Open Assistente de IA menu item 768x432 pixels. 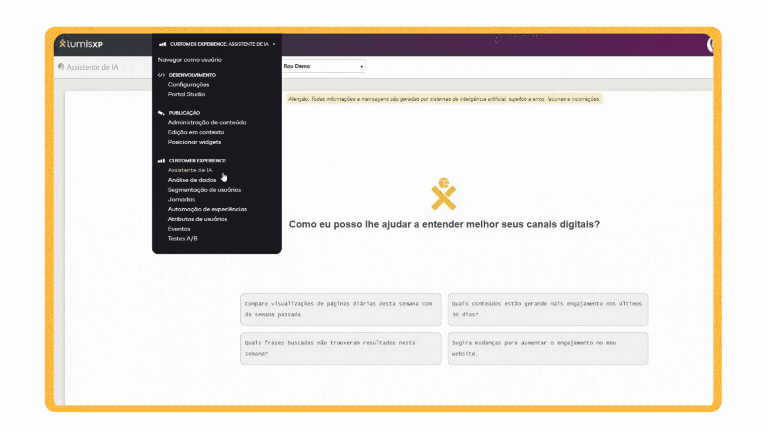[190, 170]
